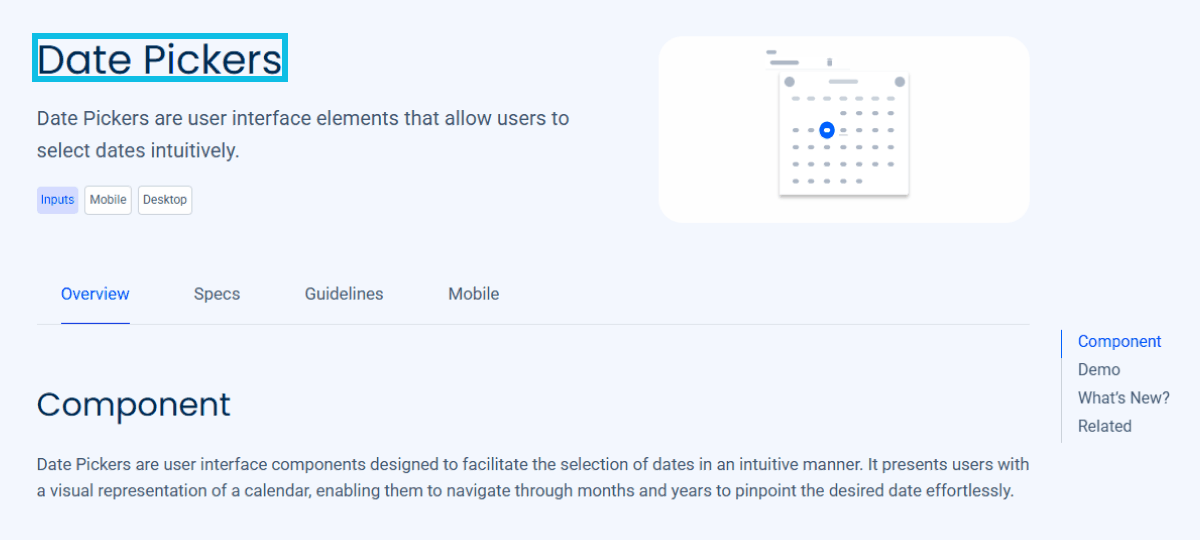
Task: Click the Component section heading
Action: (134, 405)
